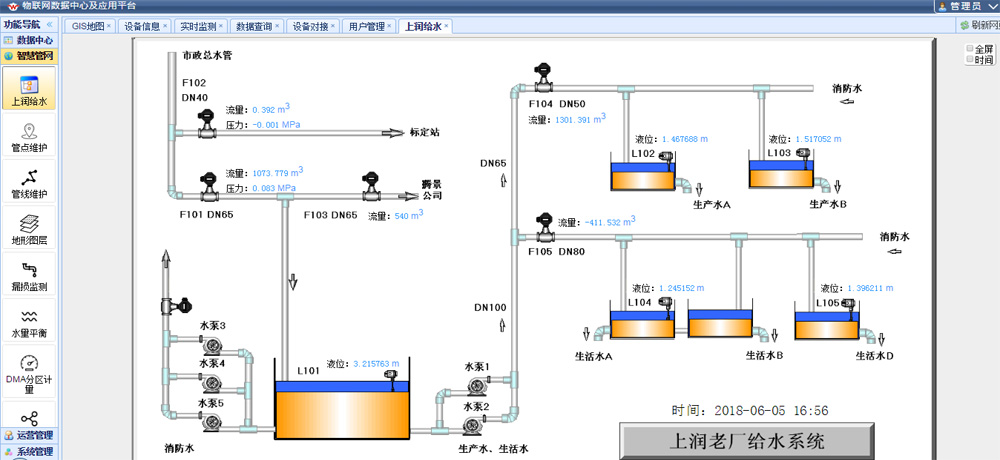This screenshot has height=460, width=1000.
Task: Toggle the 时间 checkbox
Action: pos(969,60)
